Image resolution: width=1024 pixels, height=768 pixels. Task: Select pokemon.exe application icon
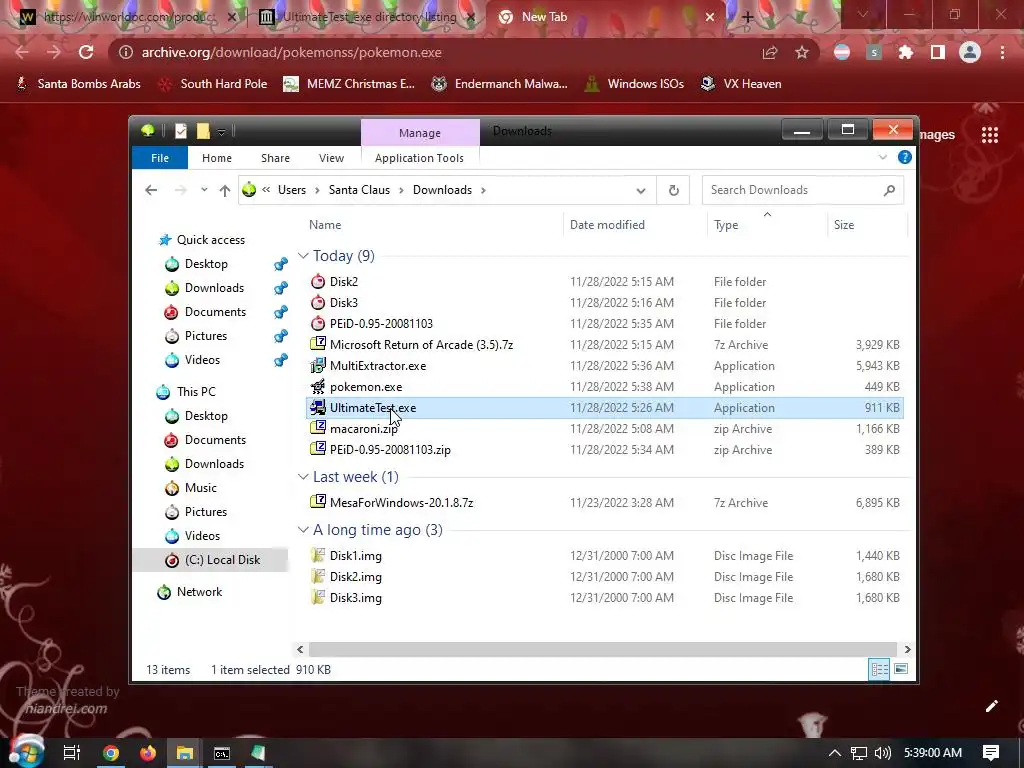[318, 387]
